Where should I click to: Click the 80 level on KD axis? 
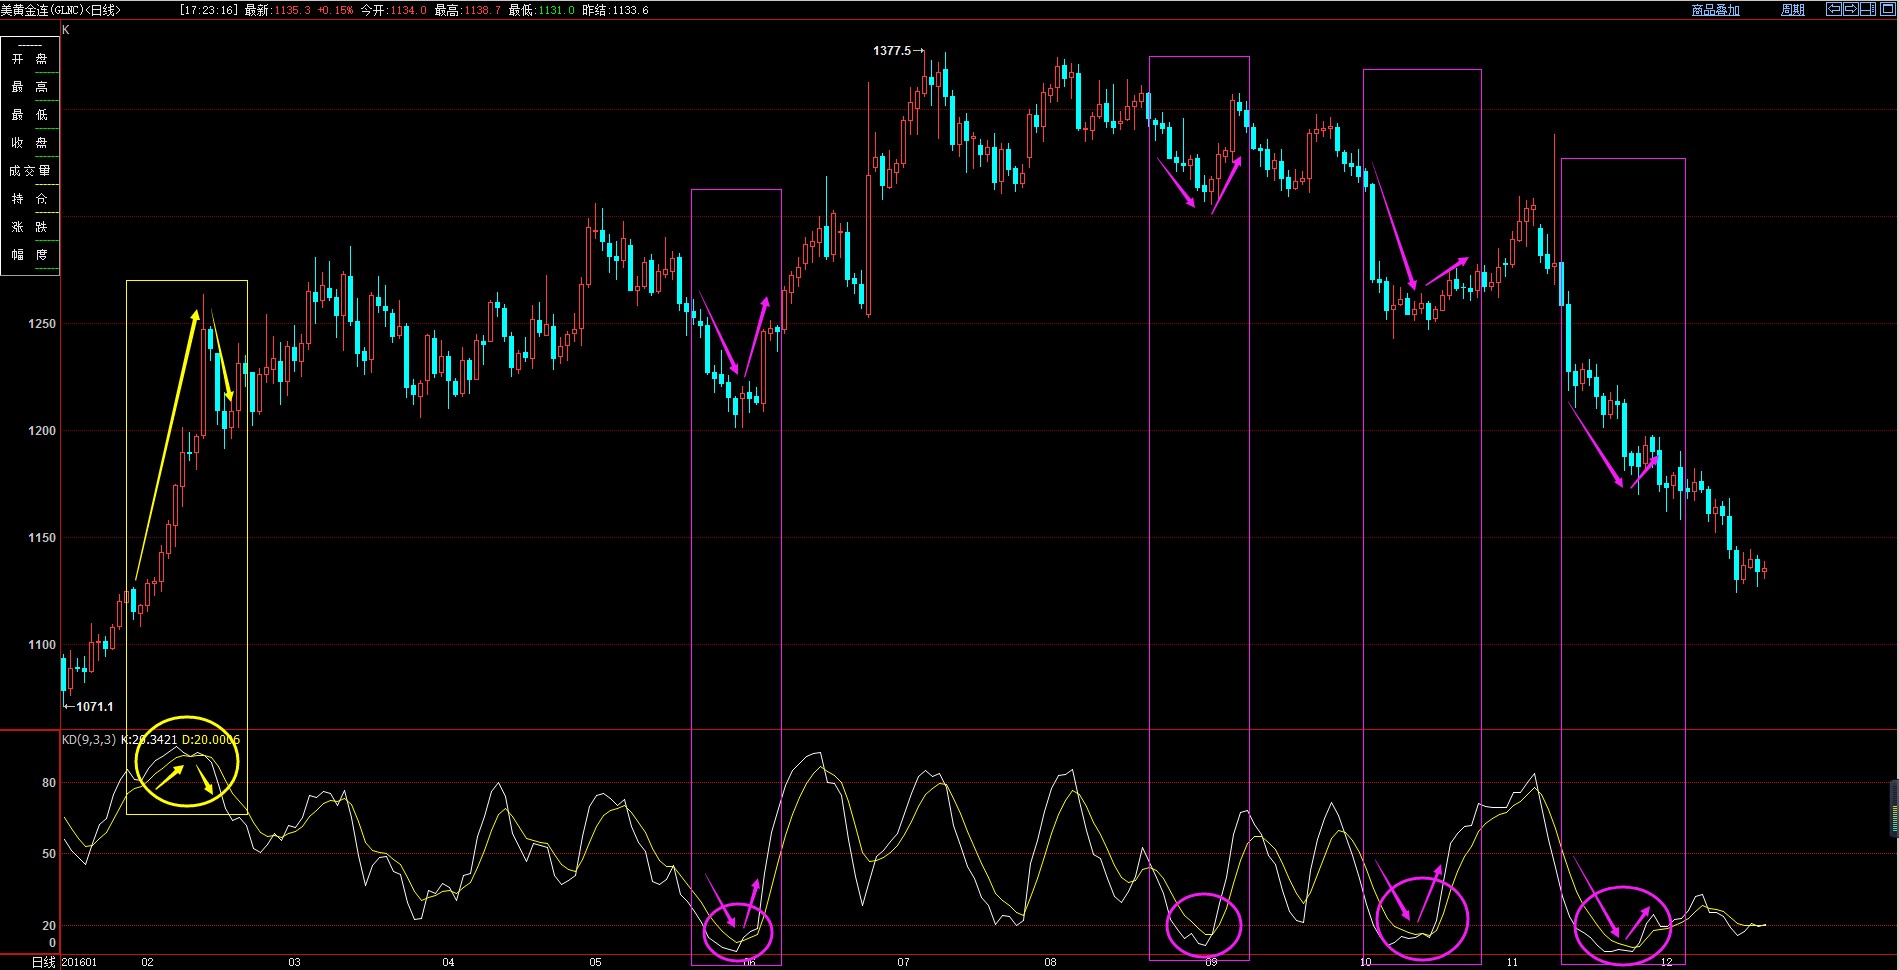pyautogui.click(x=49, y=783)
